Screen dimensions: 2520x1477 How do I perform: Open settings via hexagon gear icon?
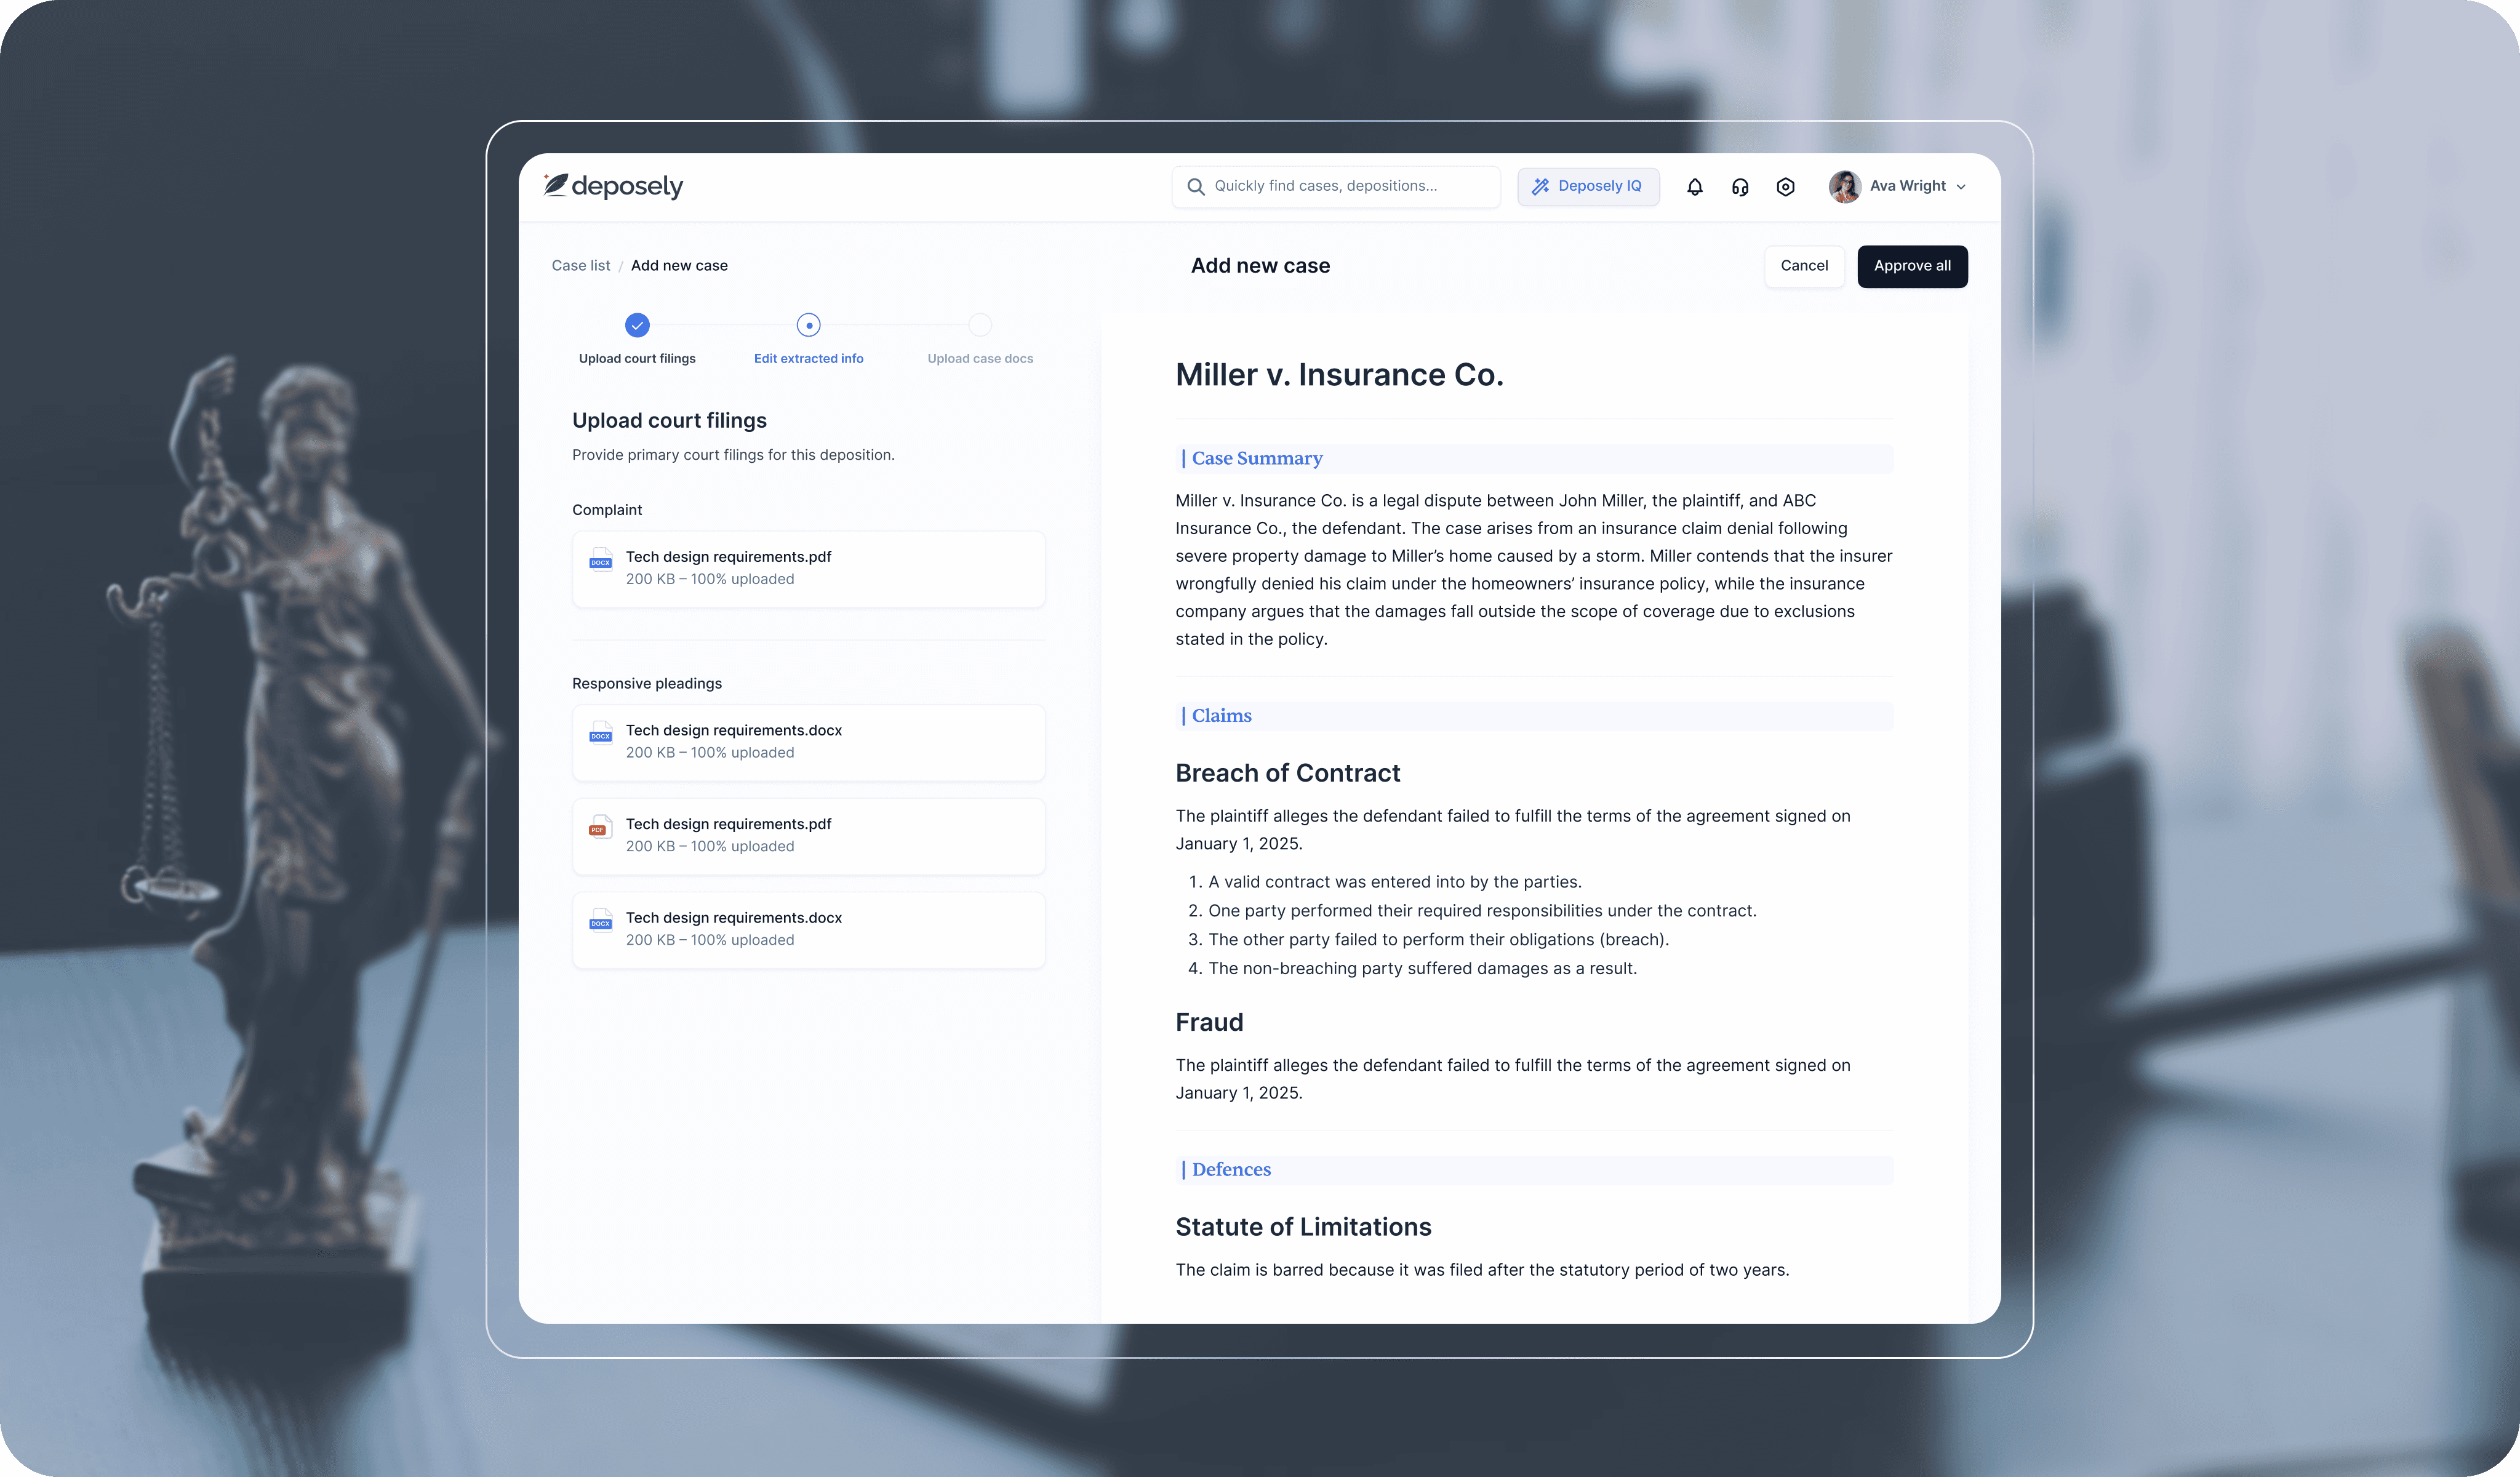tap(1785, 187)
